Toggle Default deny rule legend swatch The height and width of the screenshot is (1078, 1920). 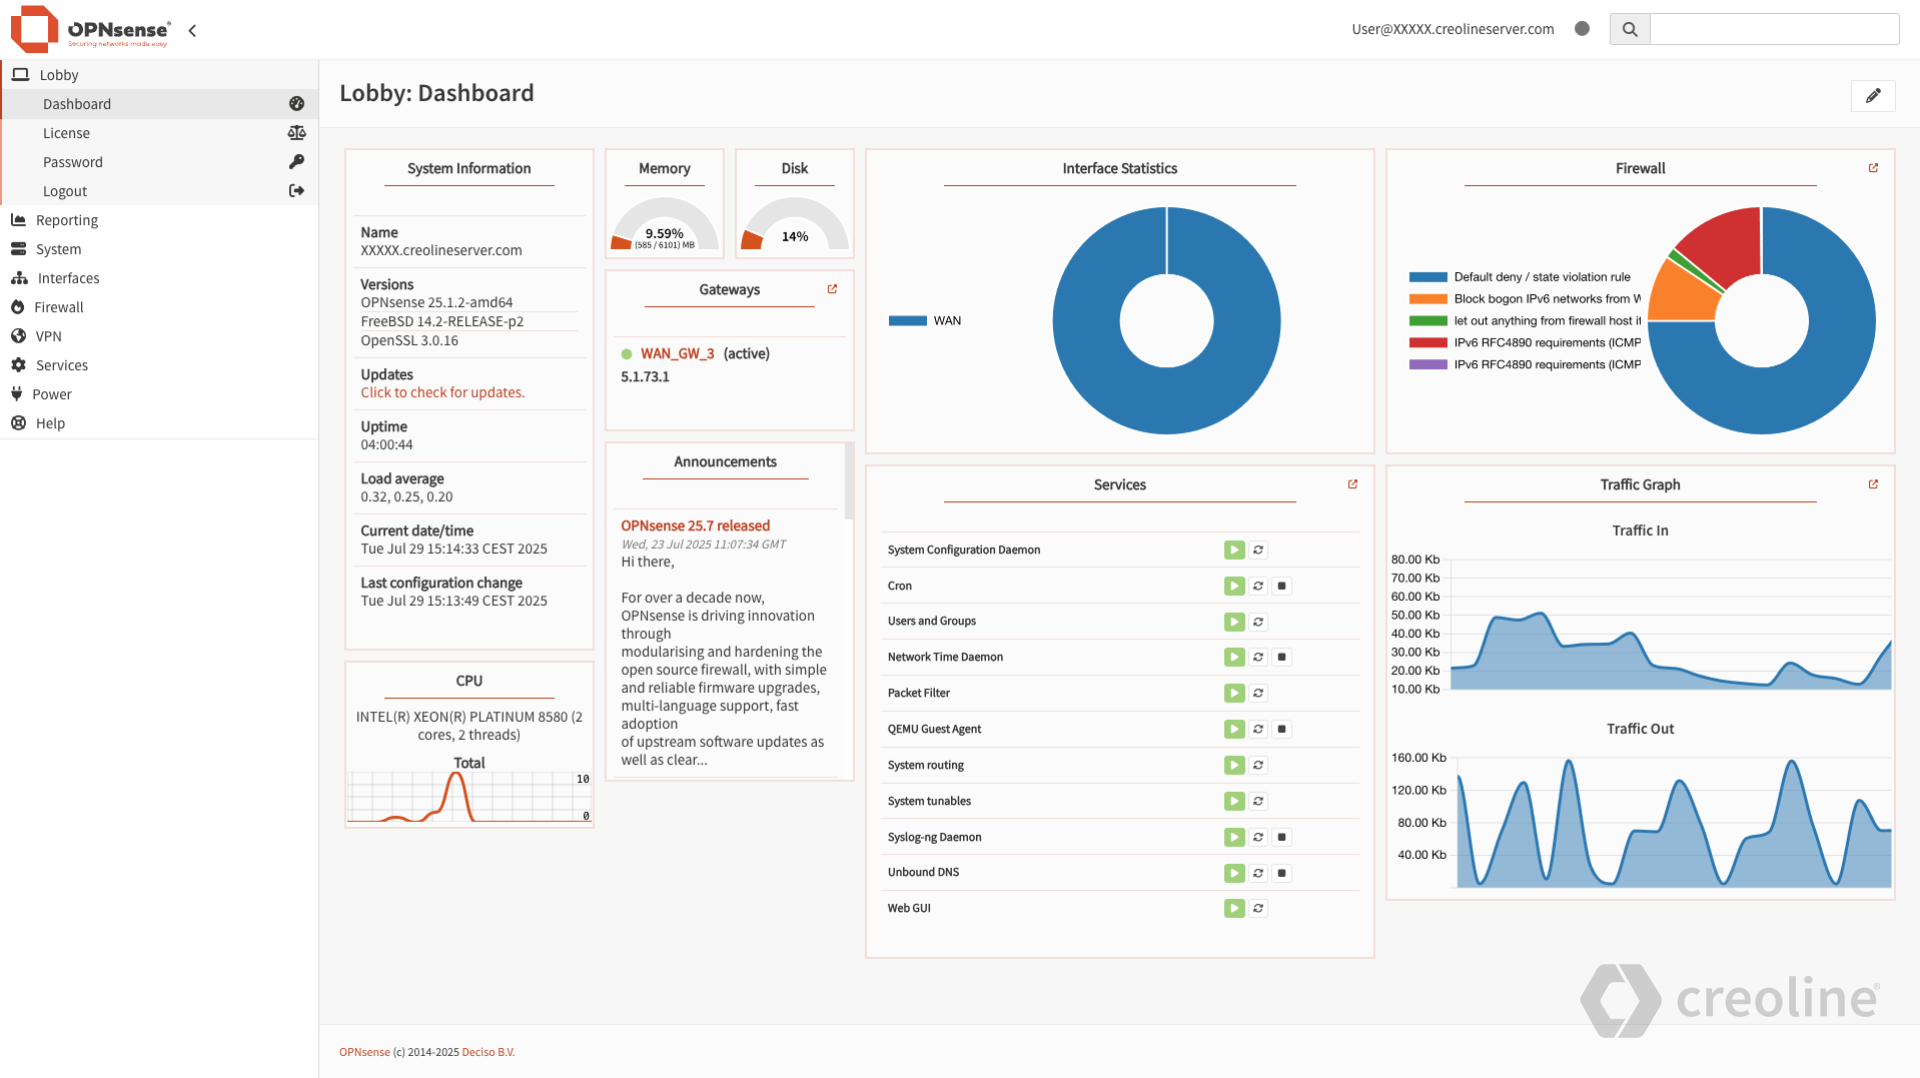click(1428, 277)
